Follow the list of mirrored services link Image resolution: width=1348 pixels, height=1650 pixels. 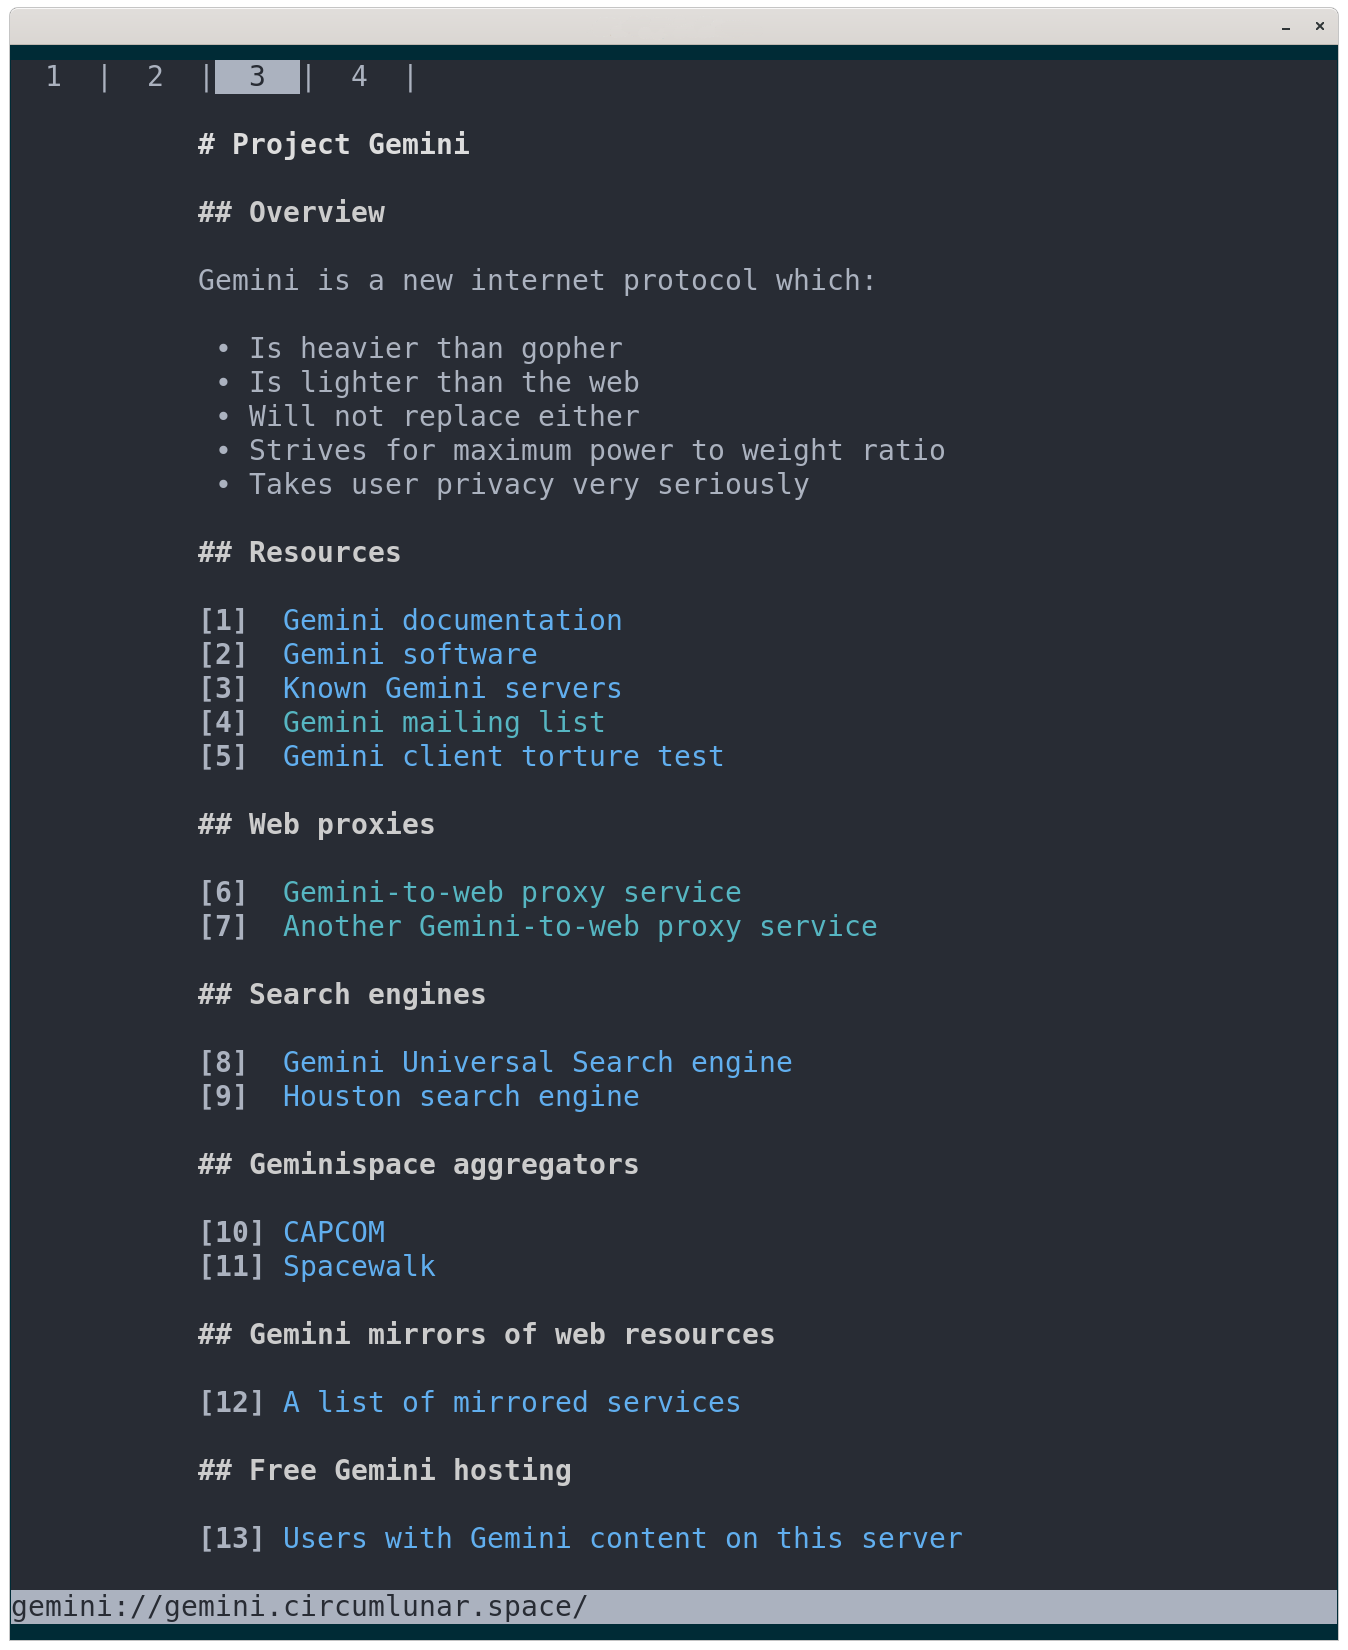coord(511,1402)
